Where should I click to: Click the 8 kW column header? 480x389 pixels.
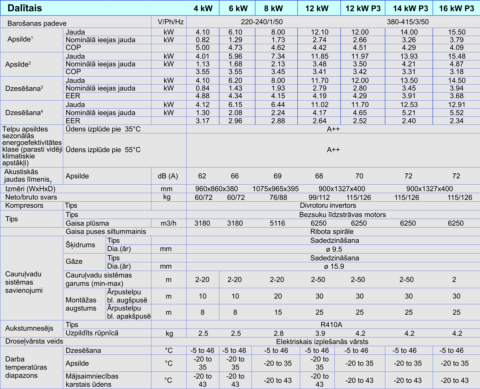(x=273, y=8)
